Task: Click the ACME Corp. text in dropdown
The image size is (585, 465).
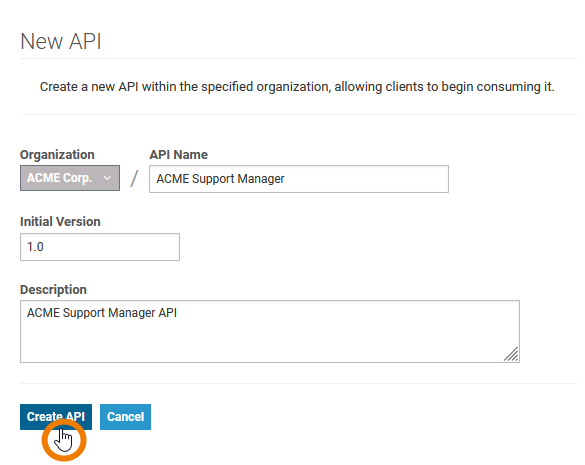Action: click(59, 178)
